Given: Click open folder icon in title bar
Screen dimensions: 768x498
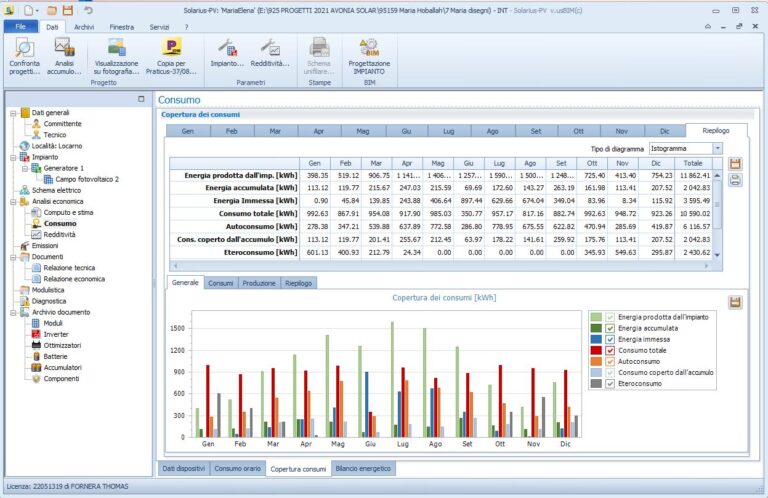Looking at the screenshot, I should click(52, 10).
